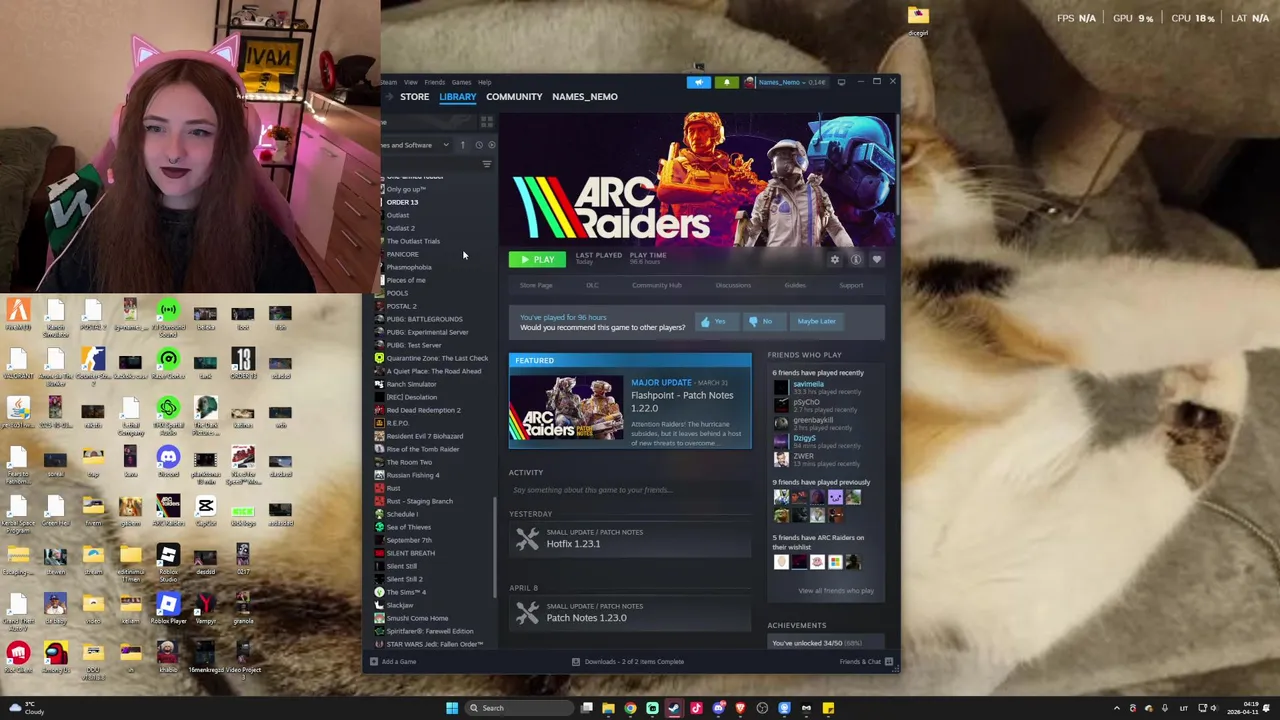This screenshot has height=720, width=1280.
Task: Open Roblox Studio desktop shortcut
Action: pos(168,556)
